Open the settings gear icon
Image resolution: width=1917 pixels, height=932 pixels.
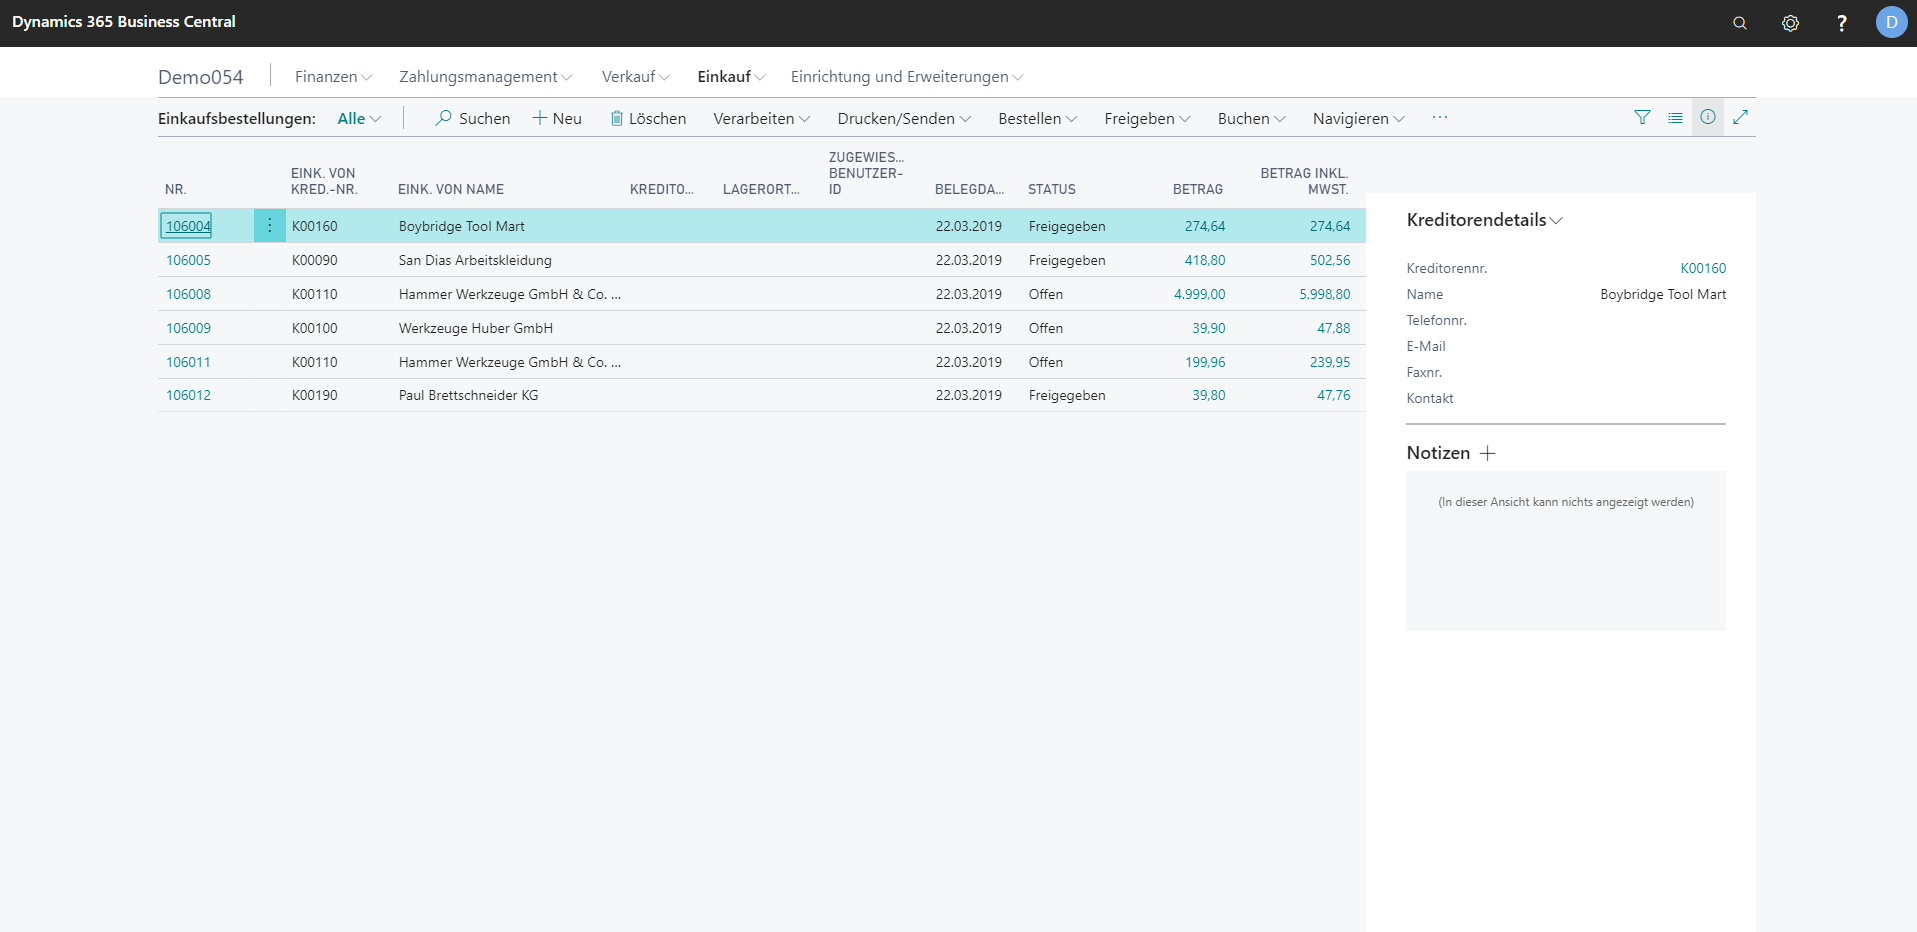(x=1790, y=23)
